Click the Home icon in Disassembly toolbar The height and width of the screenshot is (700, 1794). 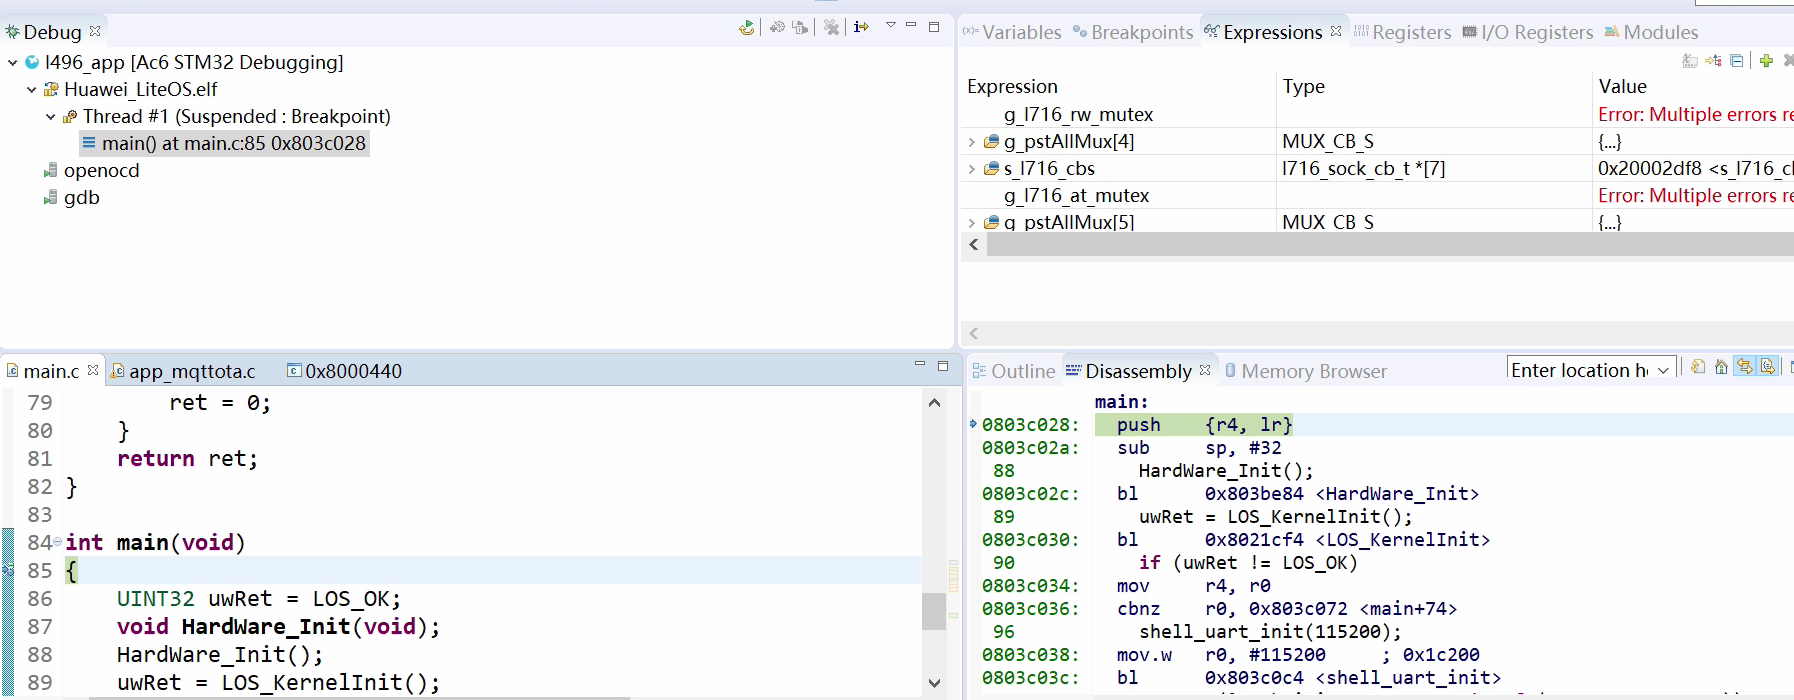click(x=1721, y=367)
